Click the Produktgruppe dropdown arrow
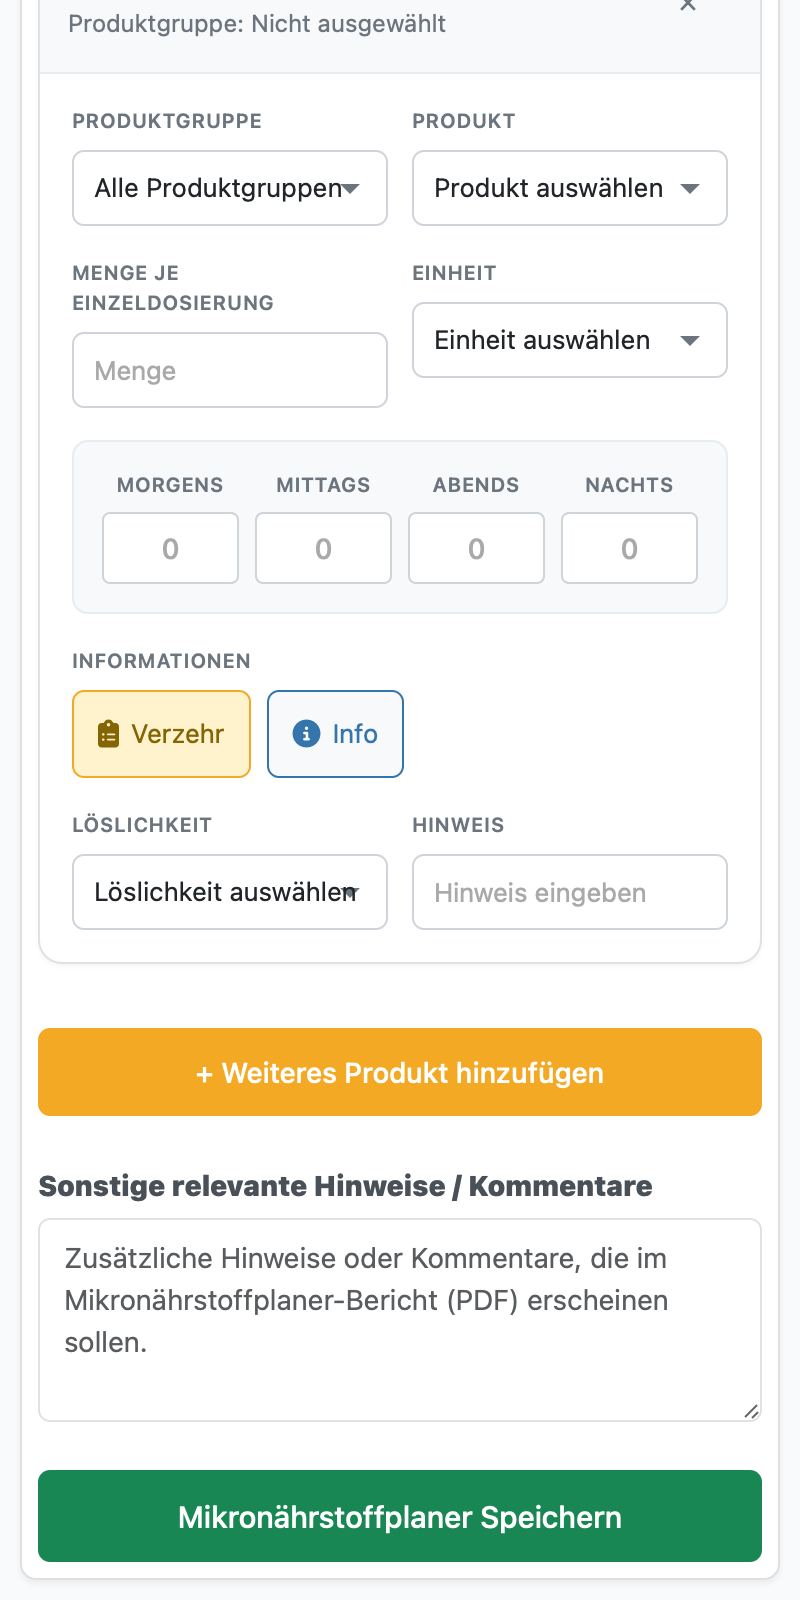Viewport: 800px width, 1600px height. click(x=351, y=188)
